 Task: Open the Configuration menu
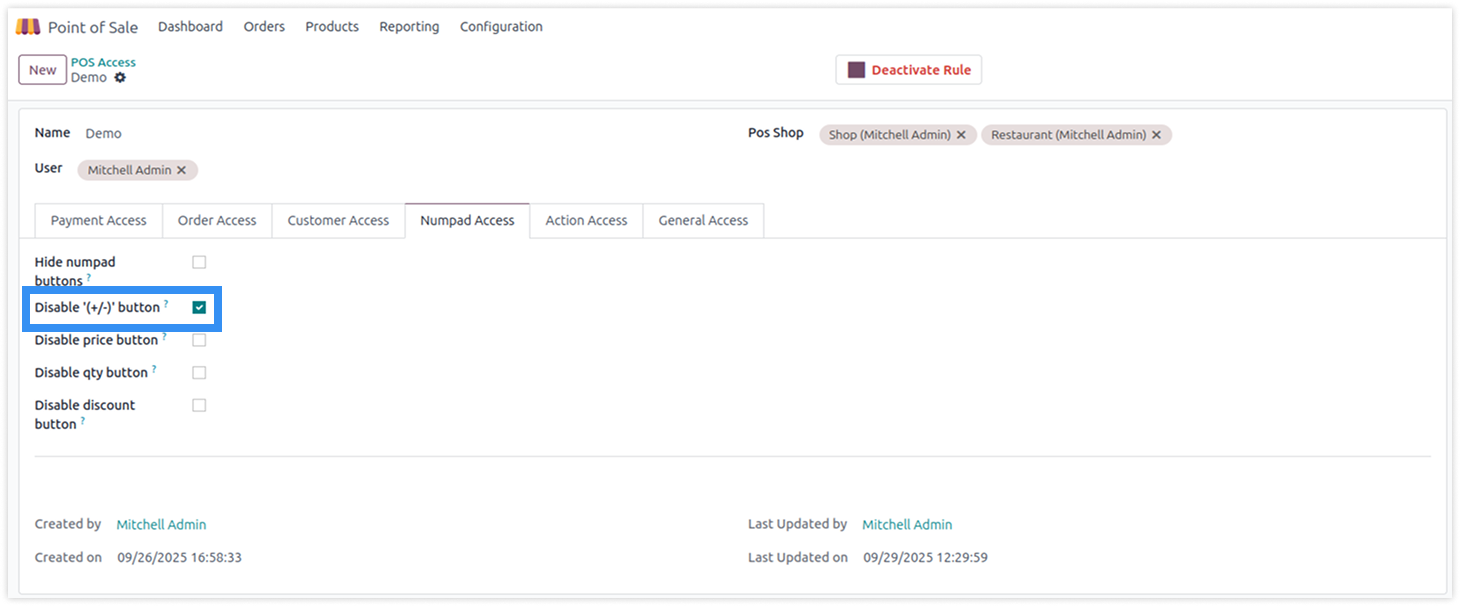coord(501,27)
